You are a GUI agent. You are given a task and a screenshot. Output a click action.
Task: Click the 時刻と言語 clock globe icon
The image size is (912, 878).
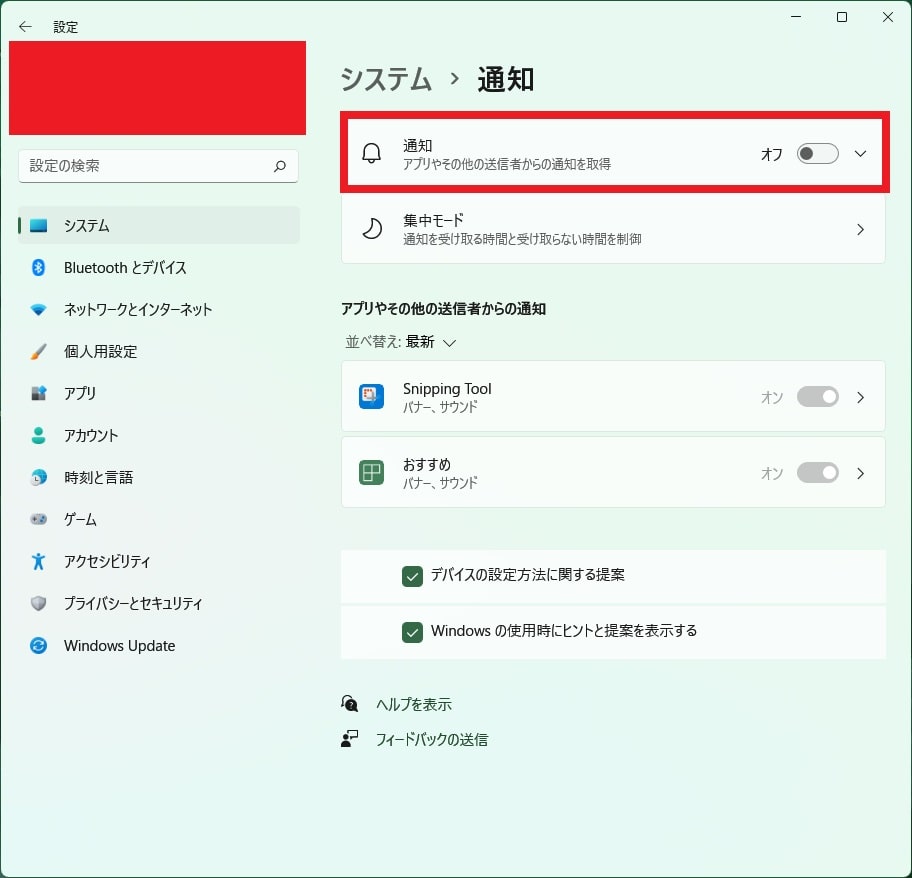pos(38,477)
